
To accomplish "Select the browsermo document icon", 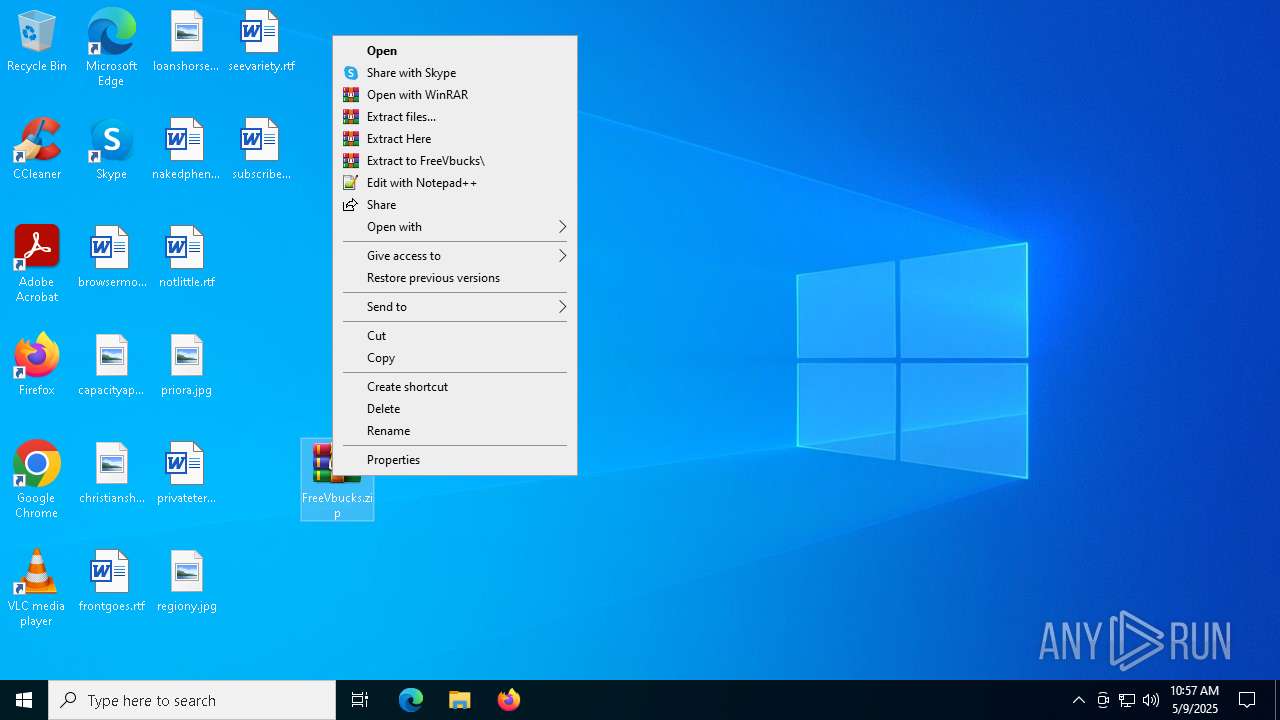I will coord(111,258).
